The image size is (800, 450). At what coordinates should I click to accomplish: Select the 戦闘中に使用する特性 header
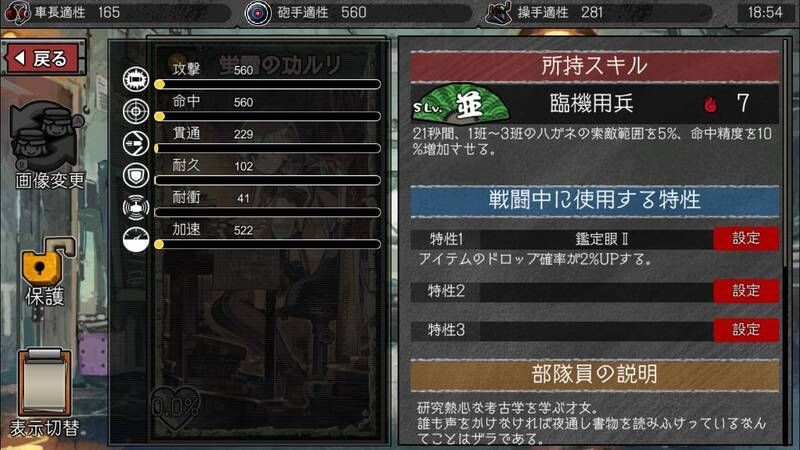coord(594,201)
